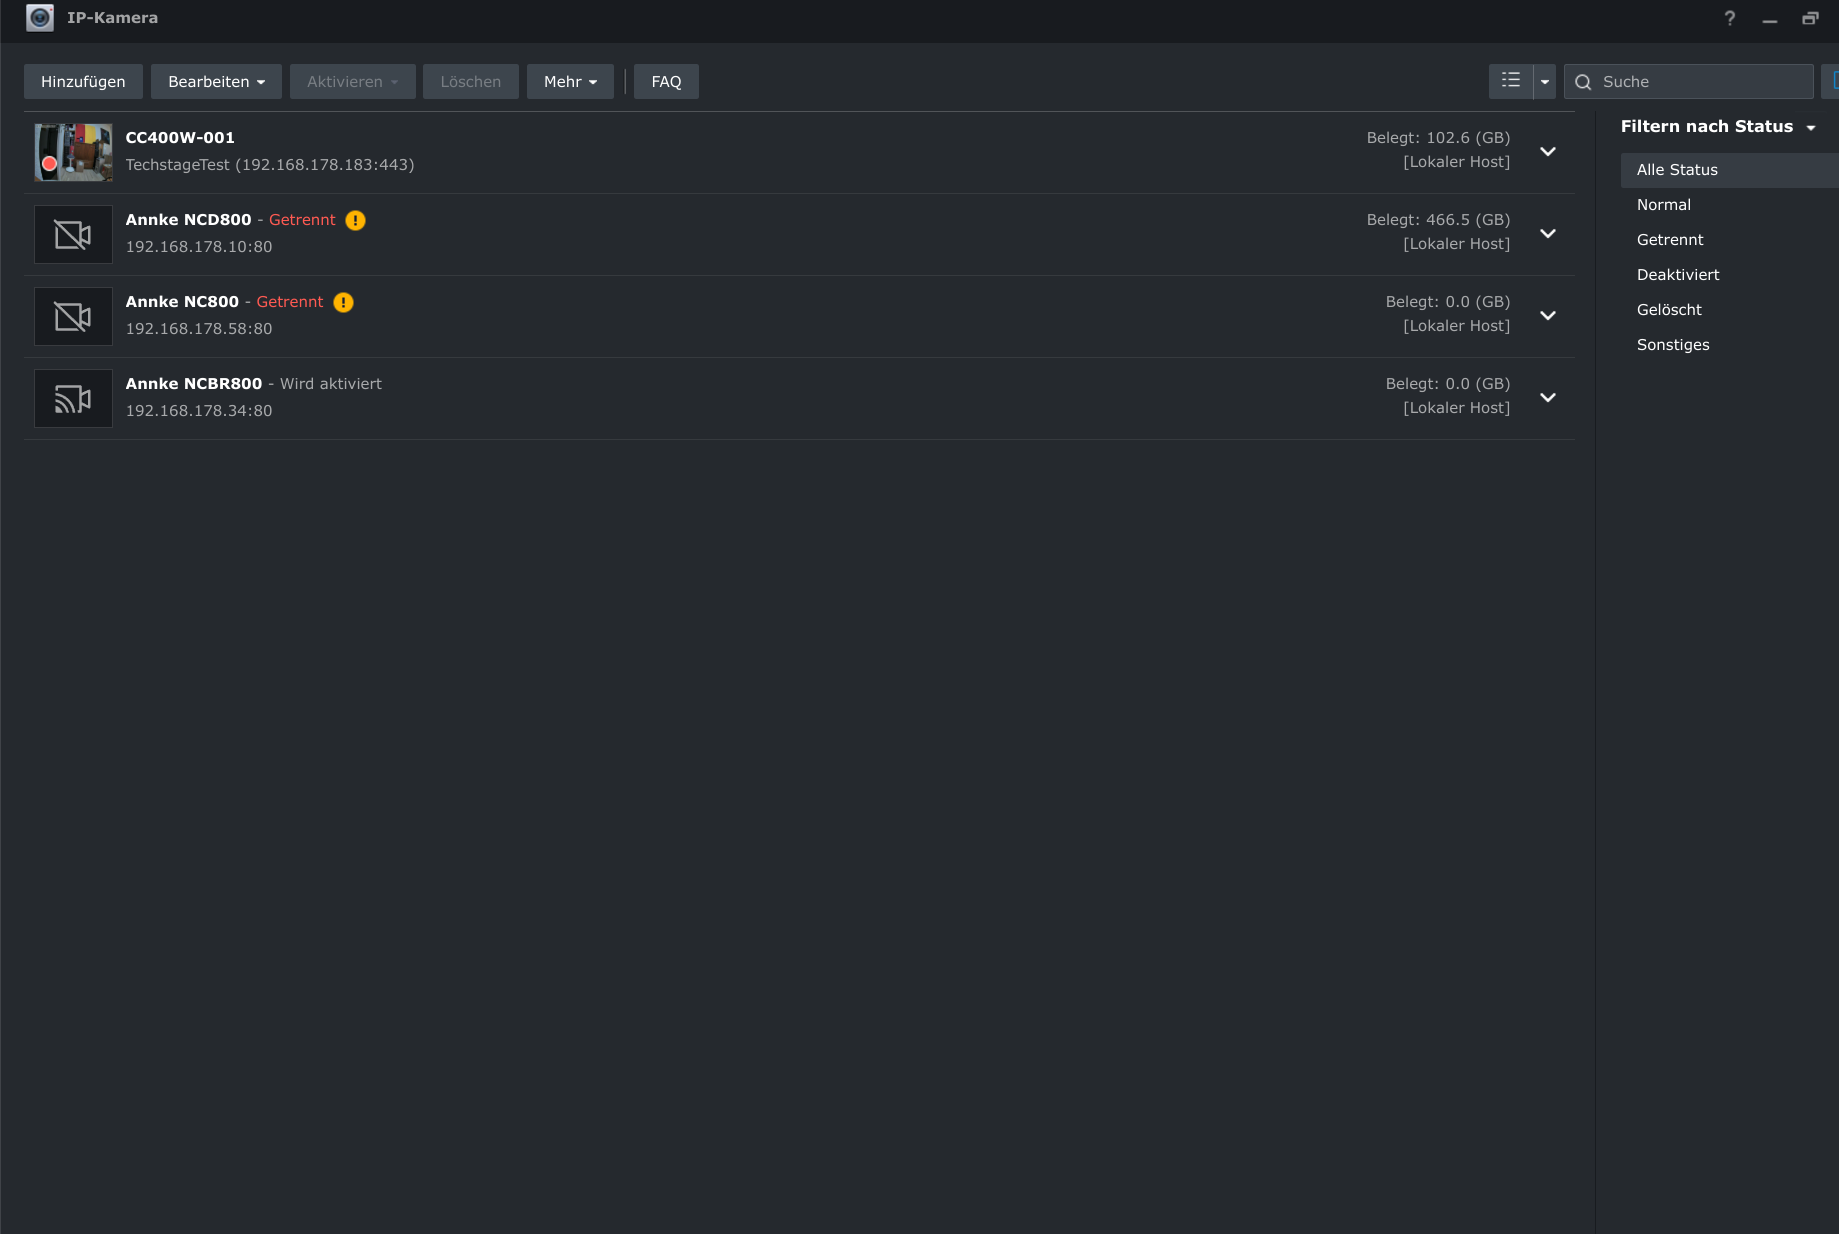Expand the Annke NCBR800 row chevron
1839x1234 pixels.
(1547, 398)
